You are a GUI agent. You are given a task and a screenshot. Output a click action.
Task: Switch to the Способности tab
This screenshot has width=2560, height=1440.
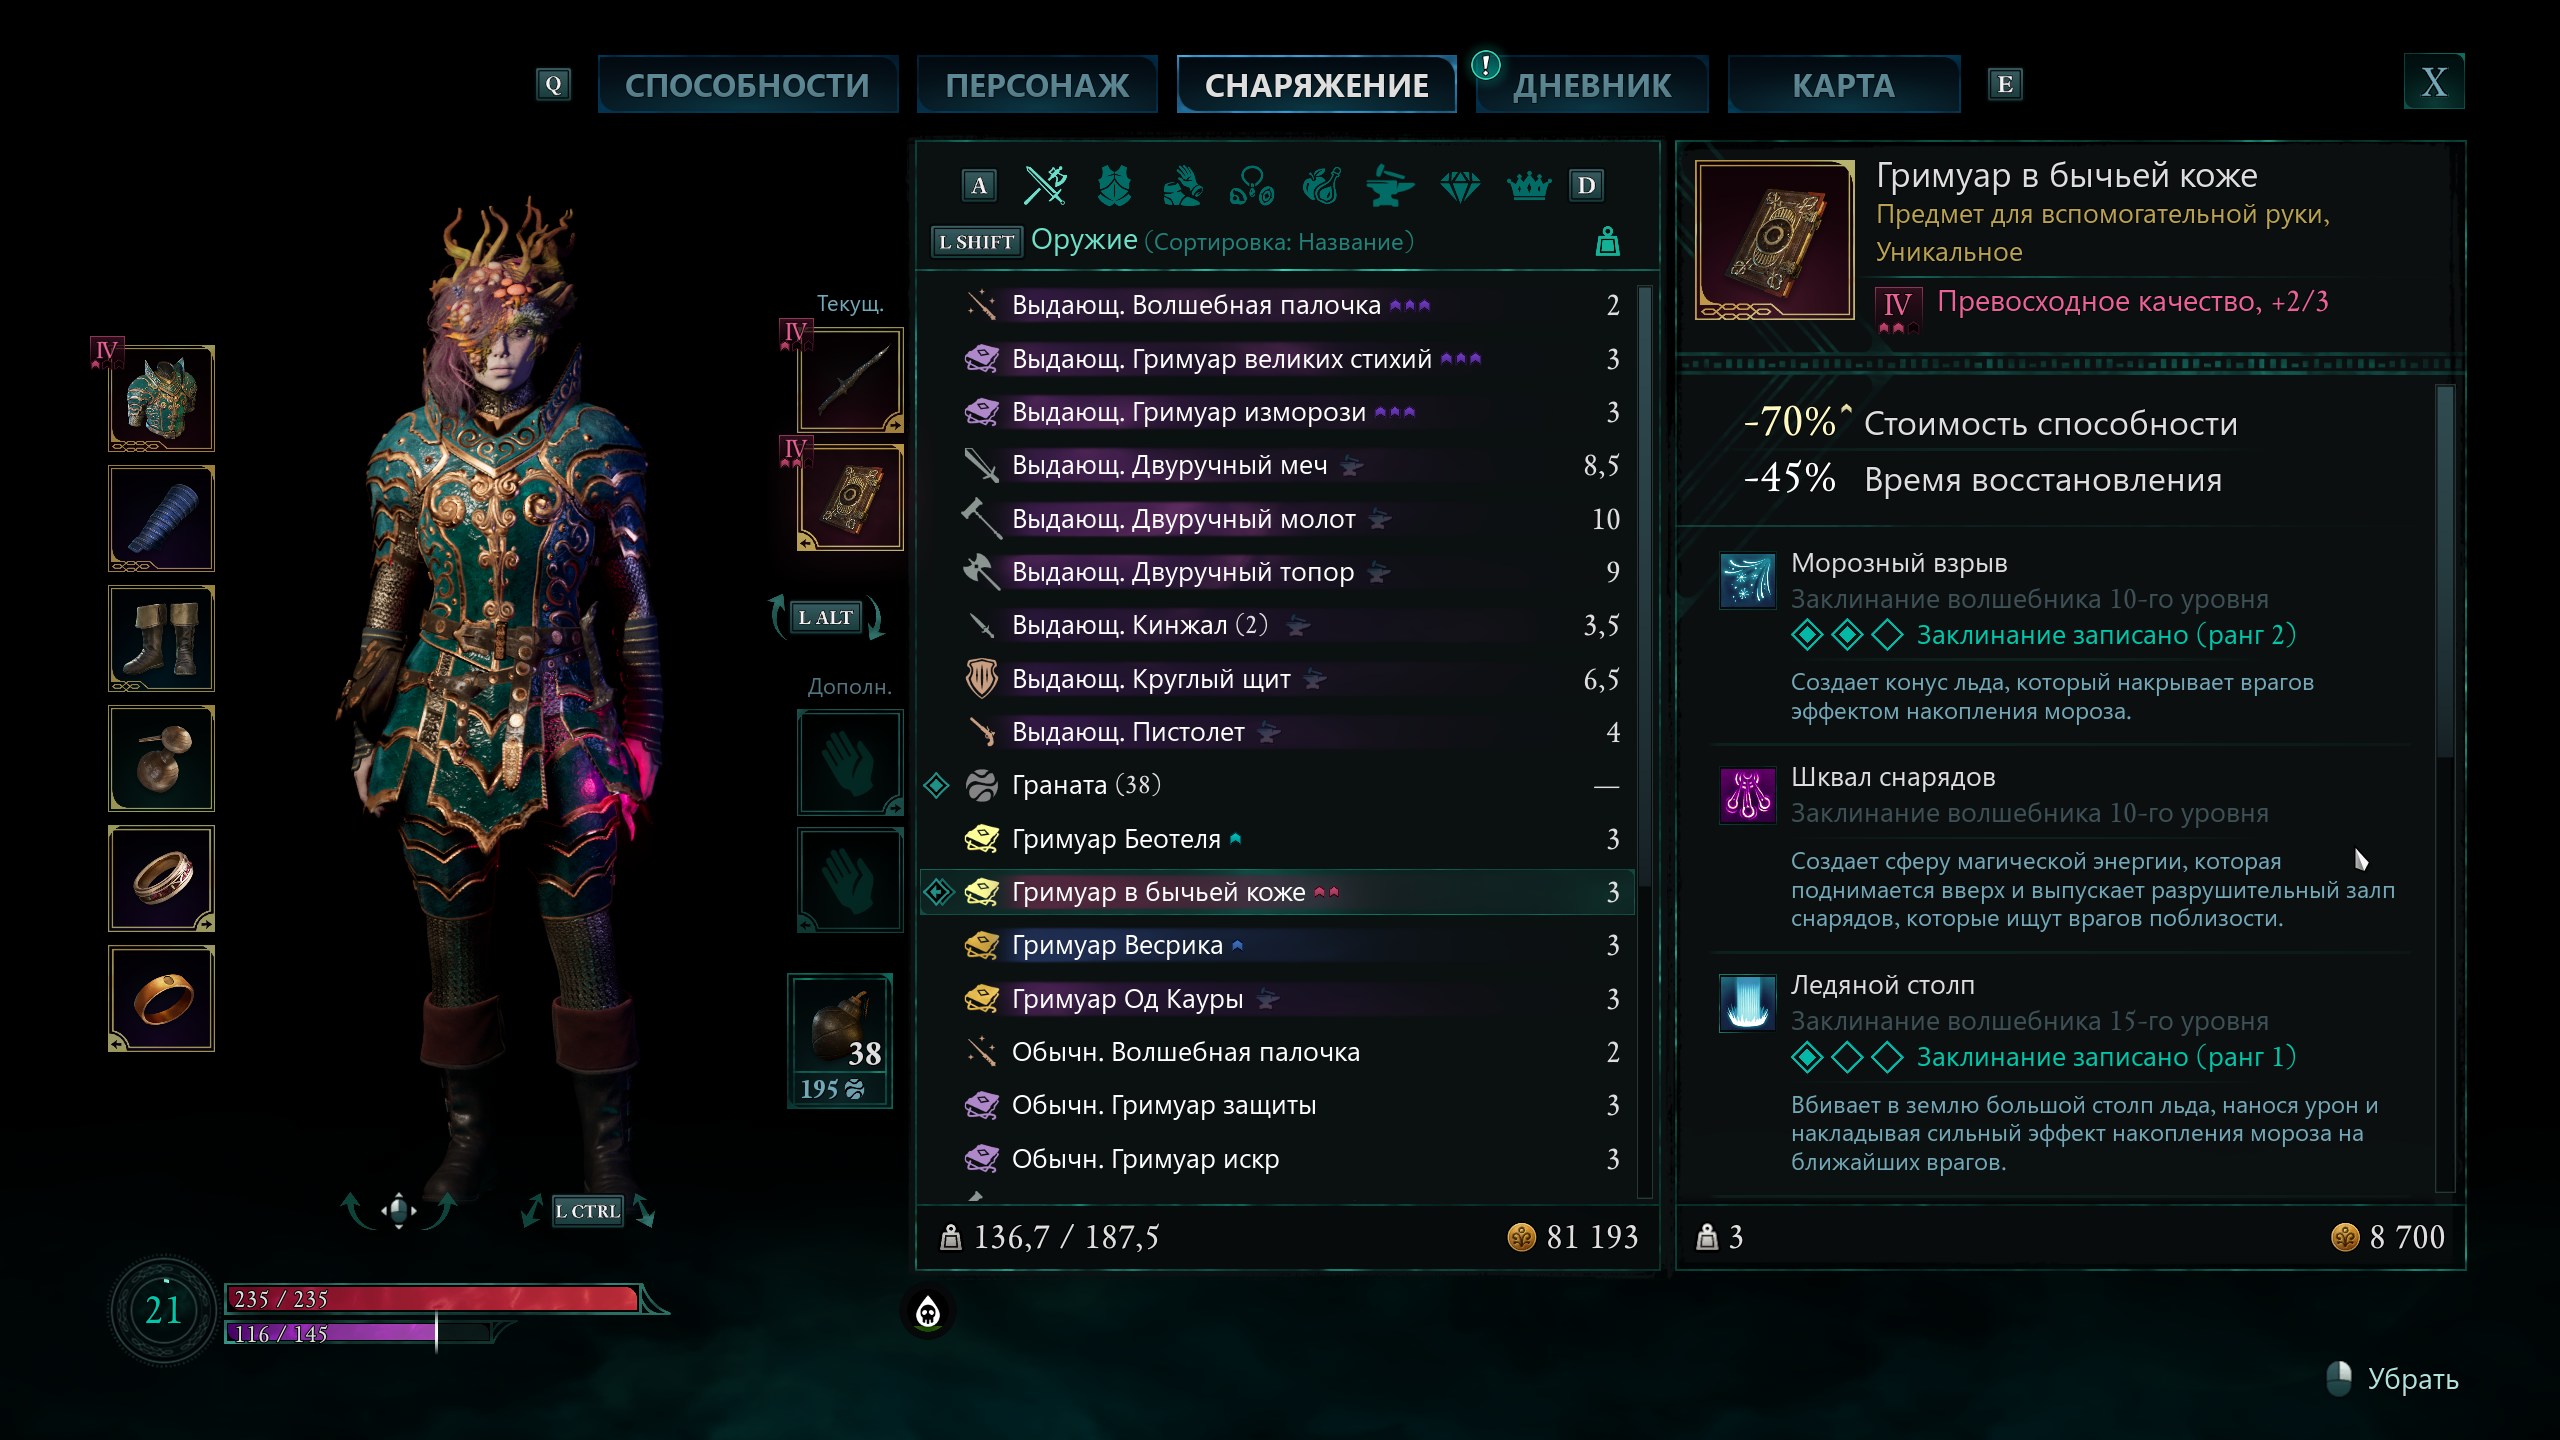point(748,85)
